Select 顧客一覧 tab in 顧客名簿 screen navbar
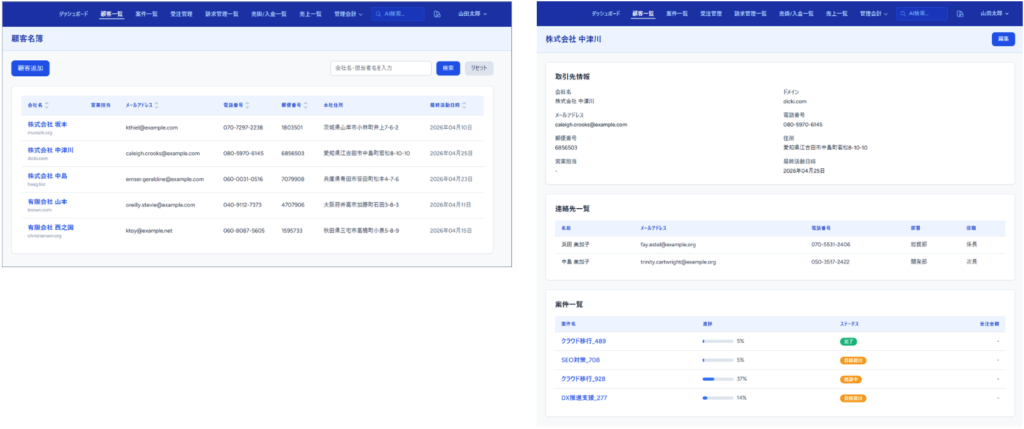Viewport: 1024px width, 429px height. coord(112,14)
